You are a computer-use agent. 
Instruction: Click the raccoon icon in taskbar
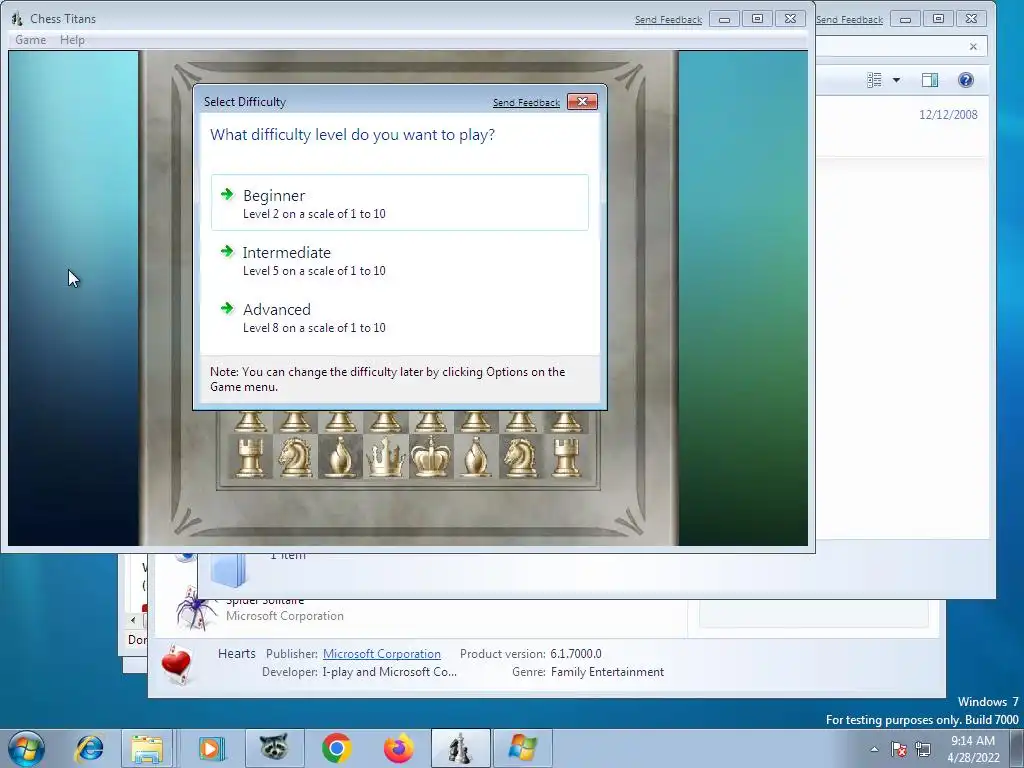[x=274, y=748]
